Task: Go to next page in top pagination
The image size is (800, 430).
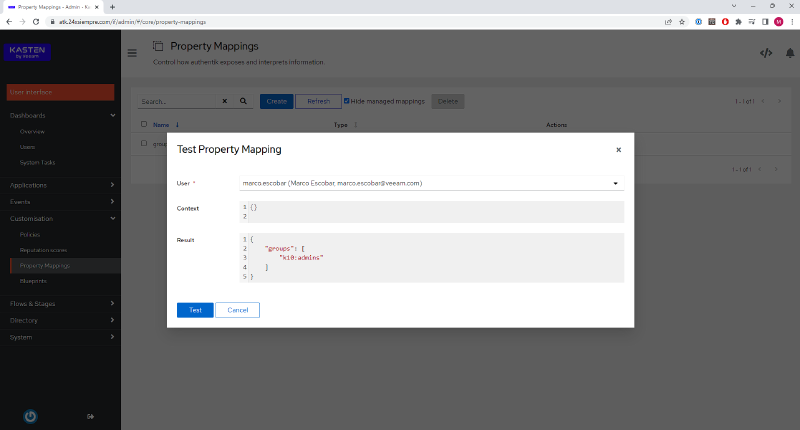Action: (779, 102)
